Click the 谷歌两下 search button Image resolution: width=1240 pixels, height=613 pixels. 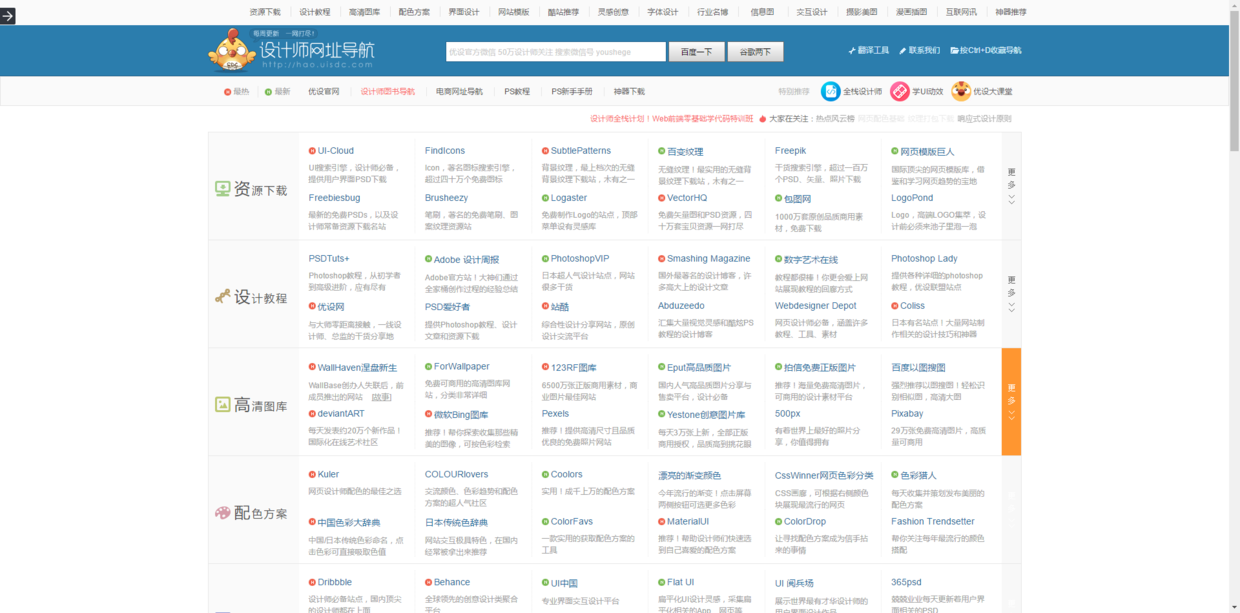tap(756, 52)
